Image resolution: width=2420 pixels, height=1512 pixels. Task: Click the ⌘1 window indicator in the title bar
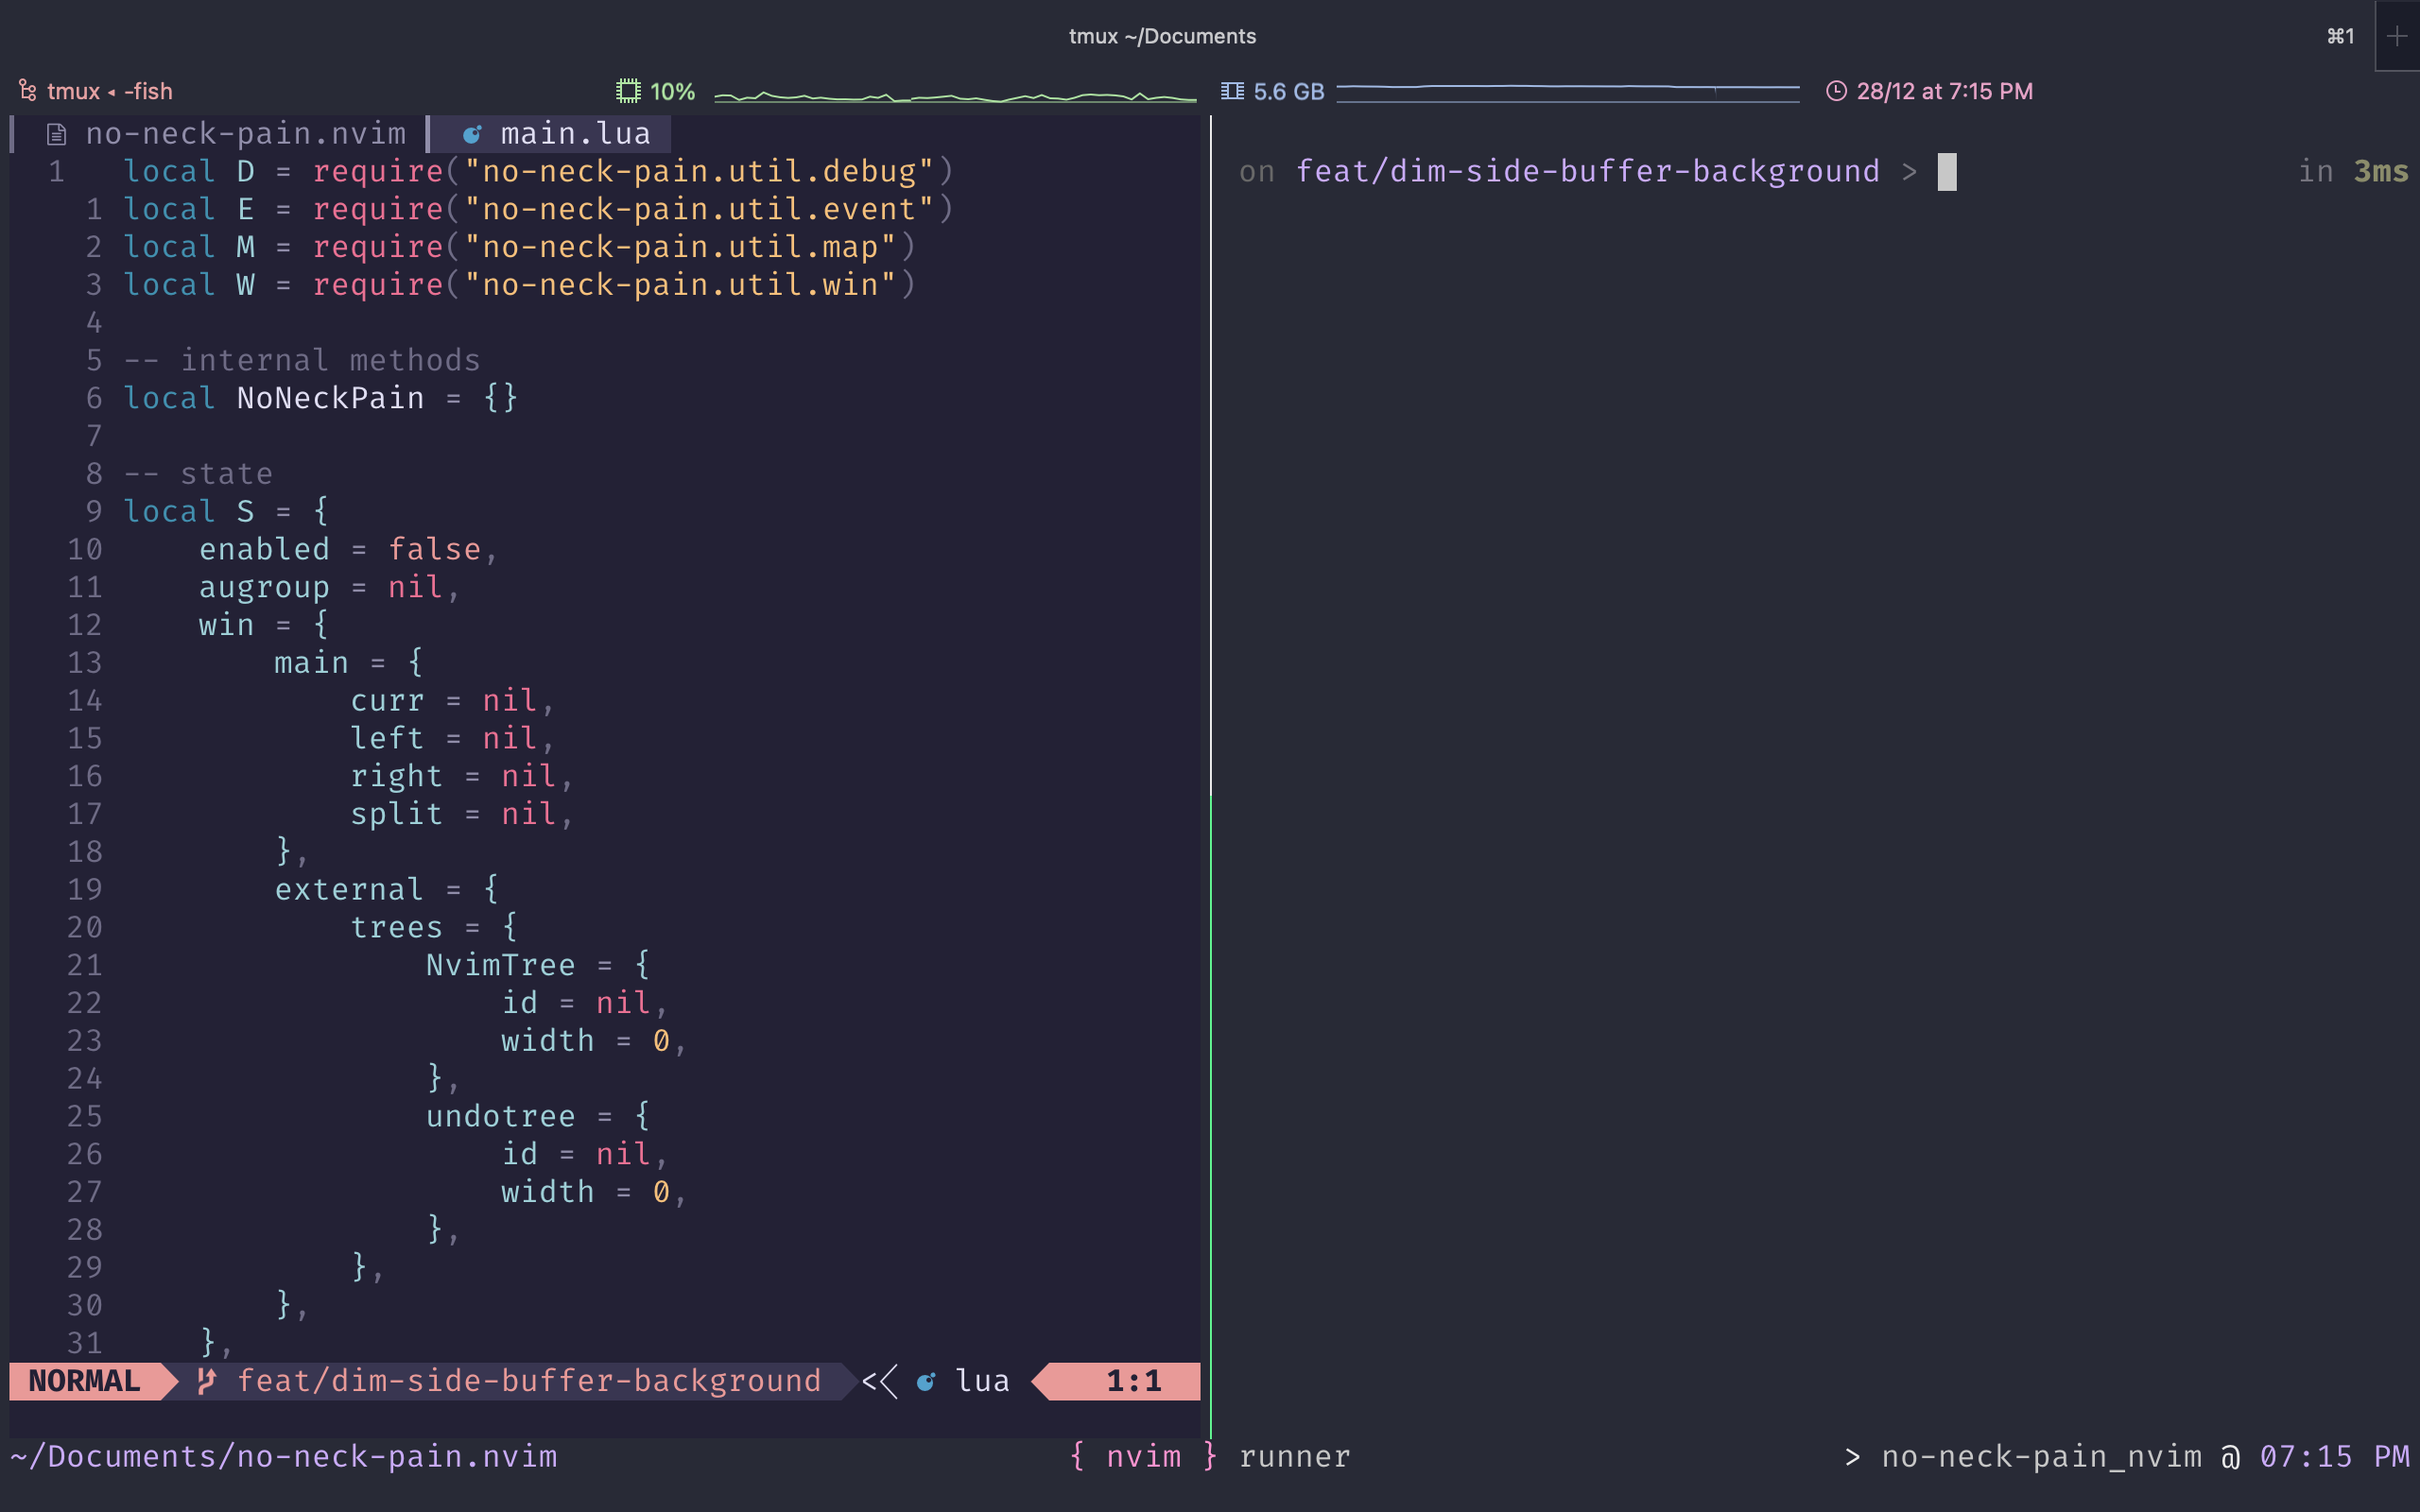2340,36
